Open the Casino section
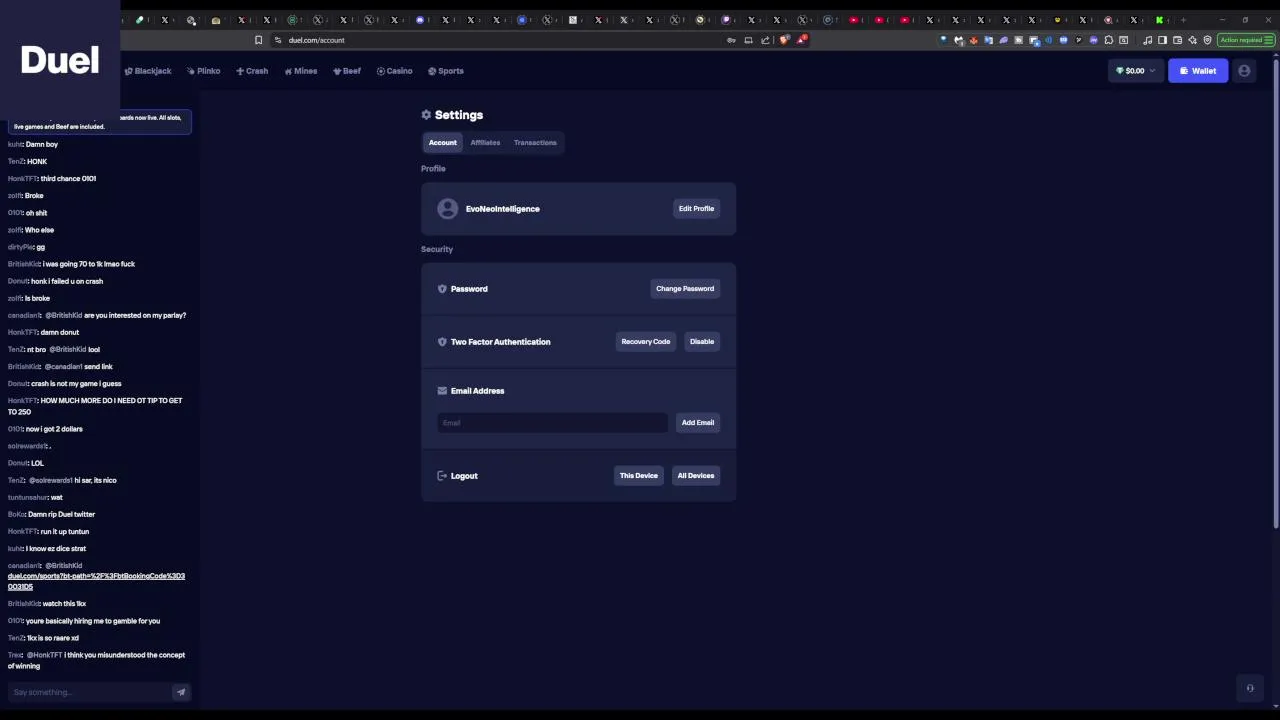This screenshot has width=1280, height=720. point(394,71)
